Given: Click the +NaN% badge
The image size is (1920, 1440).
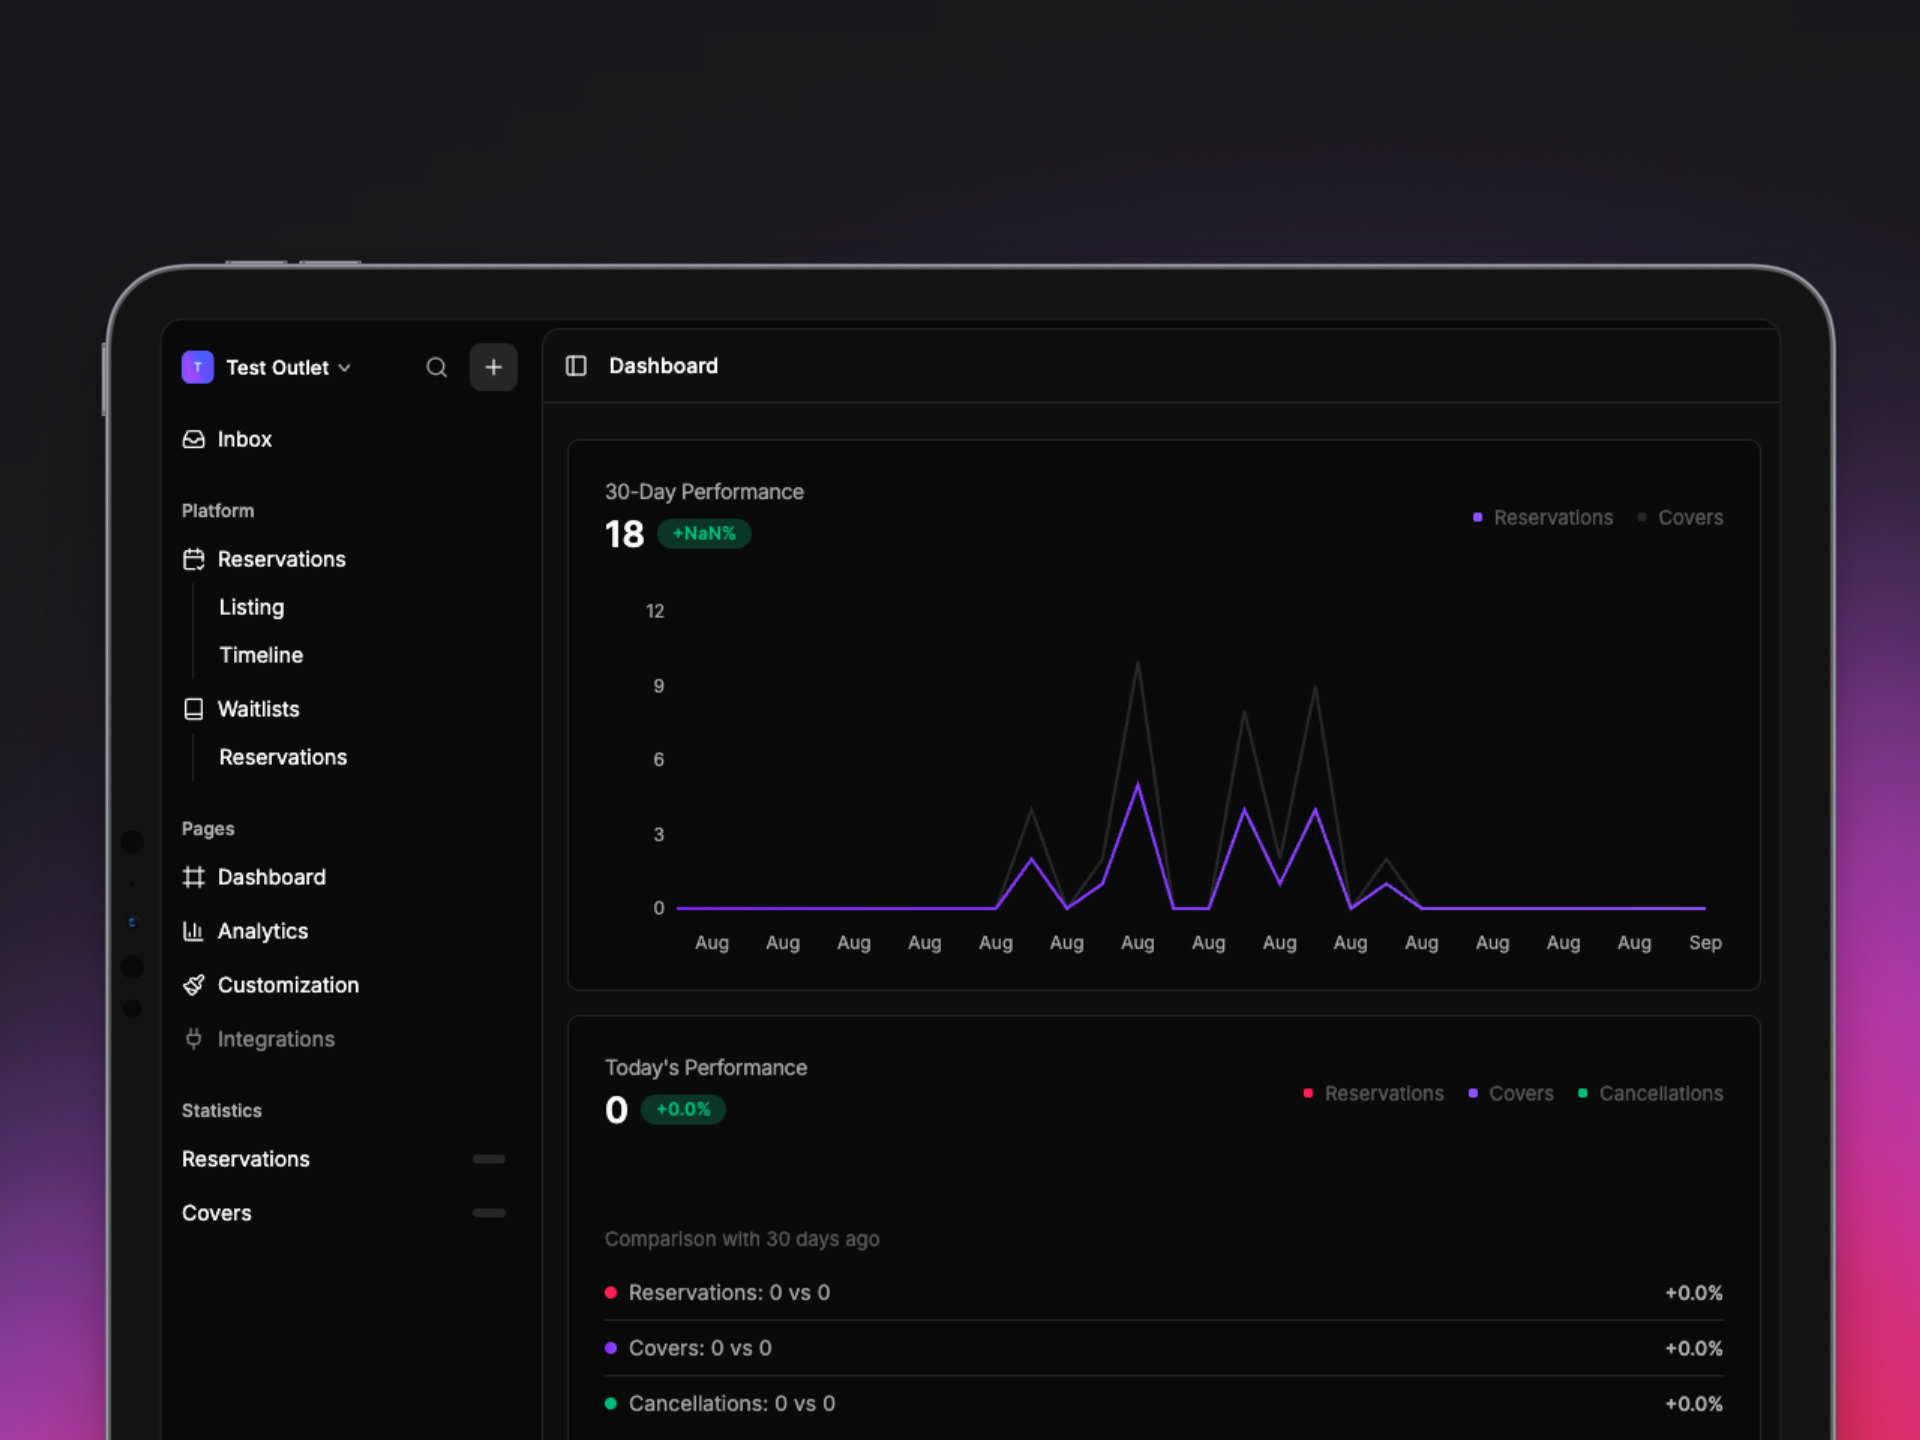Looking at the screenshot, I should [704, 534].
